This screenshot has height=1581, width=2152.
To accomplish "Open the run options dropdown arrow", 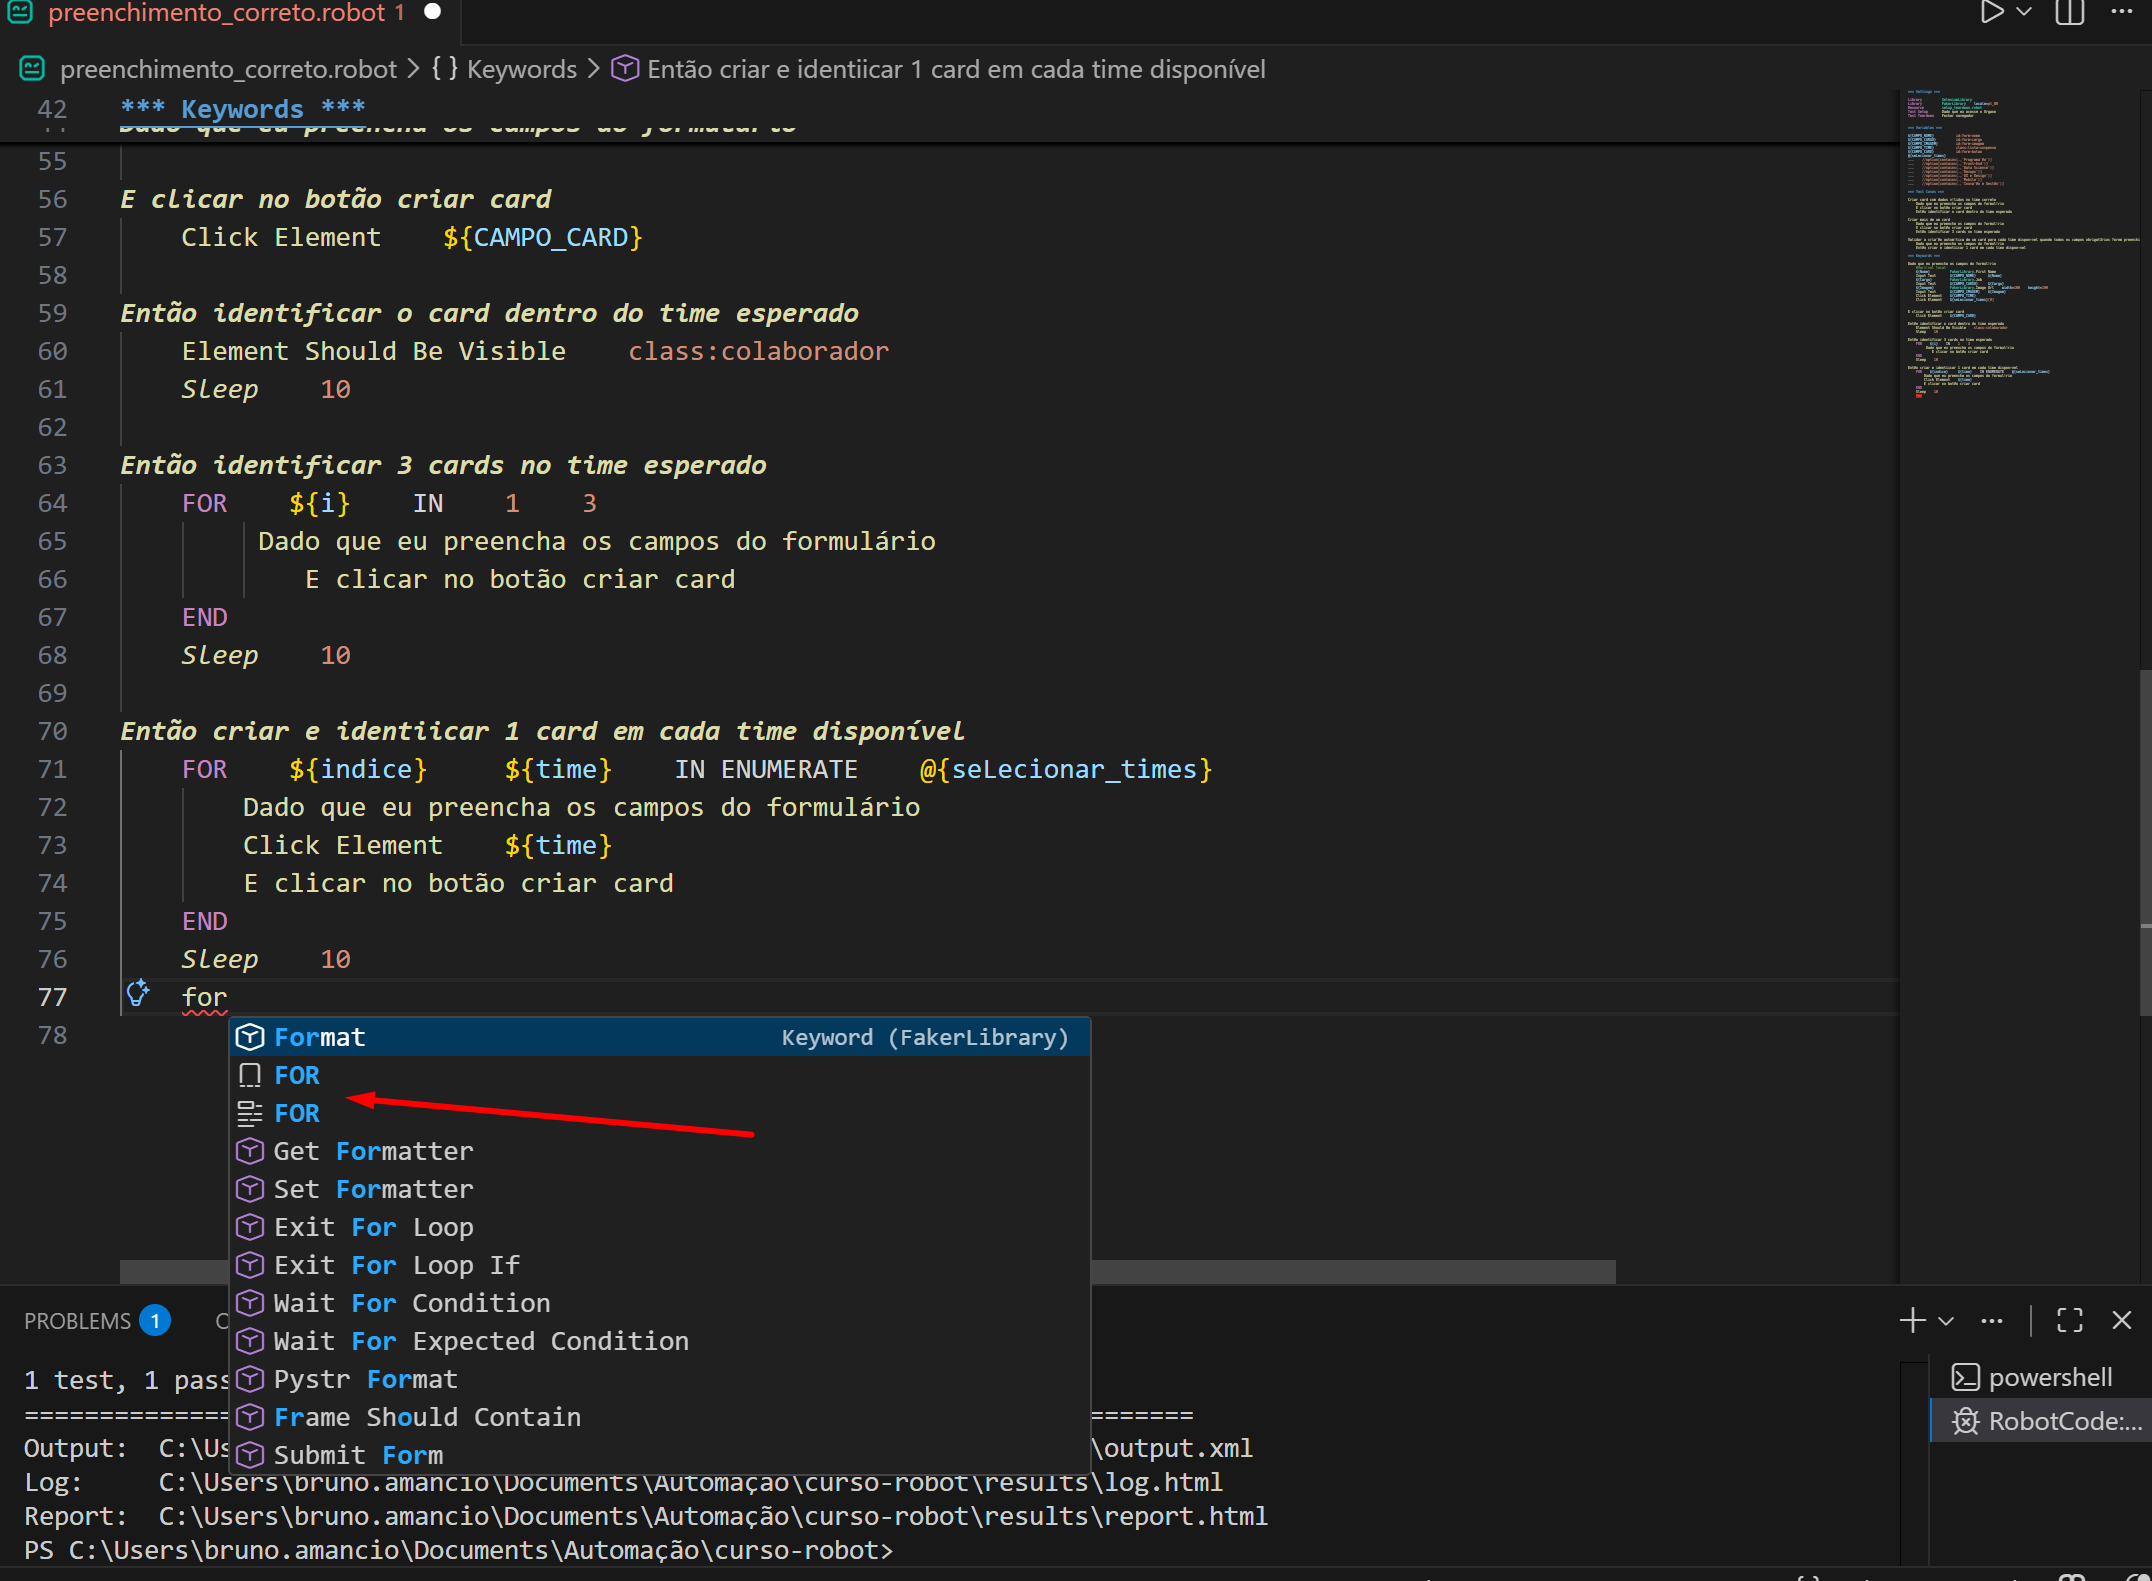I will (2024, 12).
